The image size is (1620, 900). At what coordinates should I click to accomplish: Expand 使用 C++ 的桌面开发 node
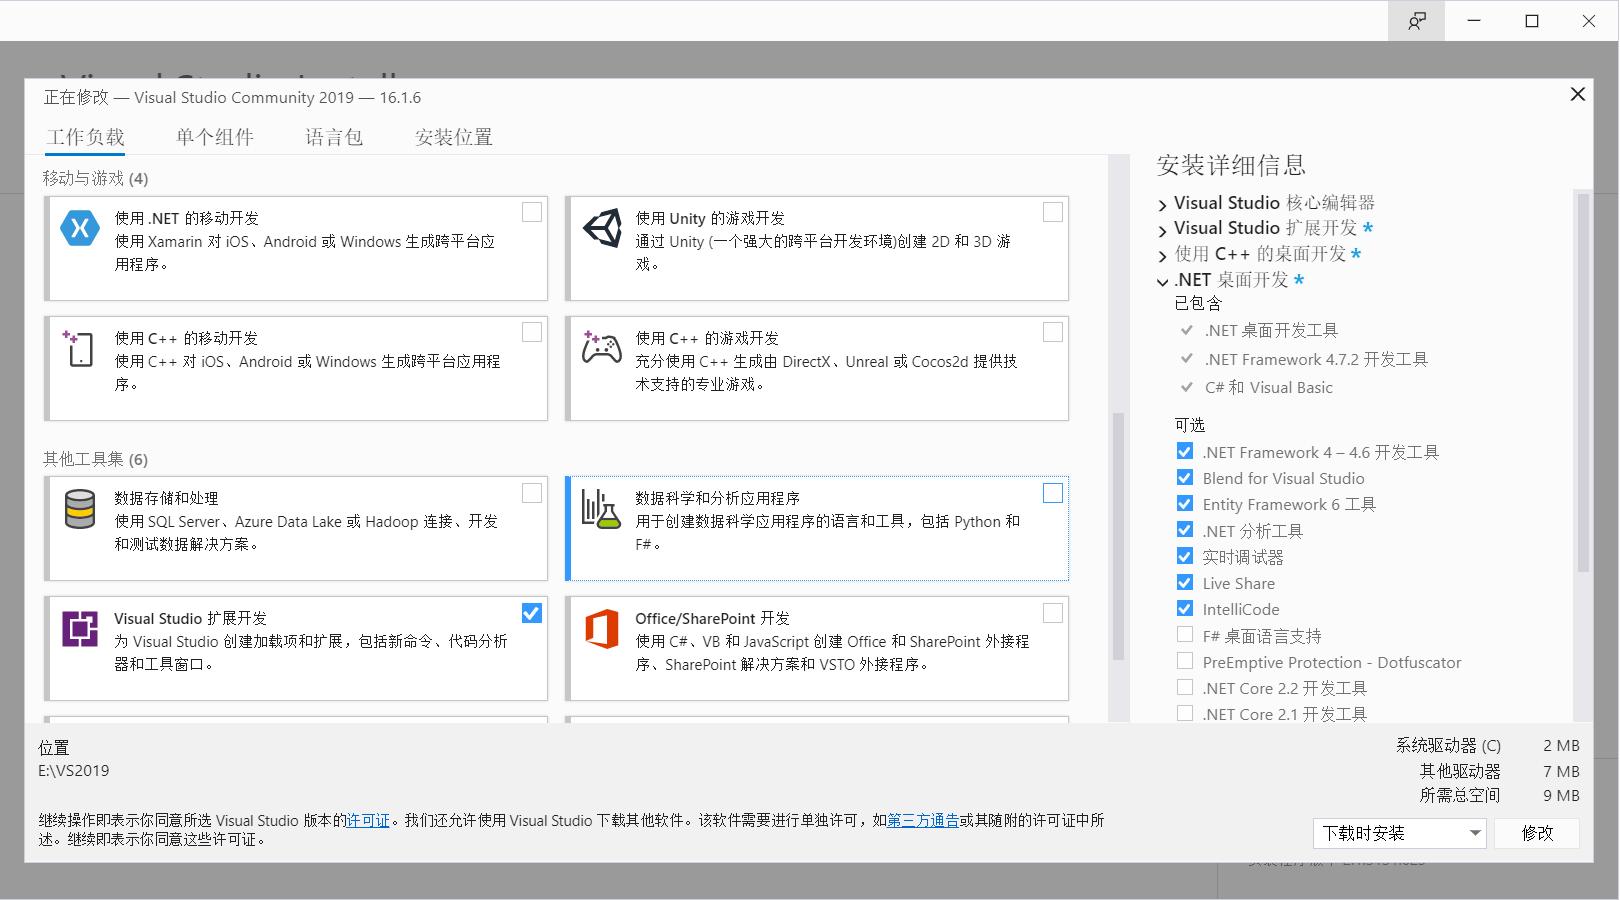click(x=1162, y=257)
